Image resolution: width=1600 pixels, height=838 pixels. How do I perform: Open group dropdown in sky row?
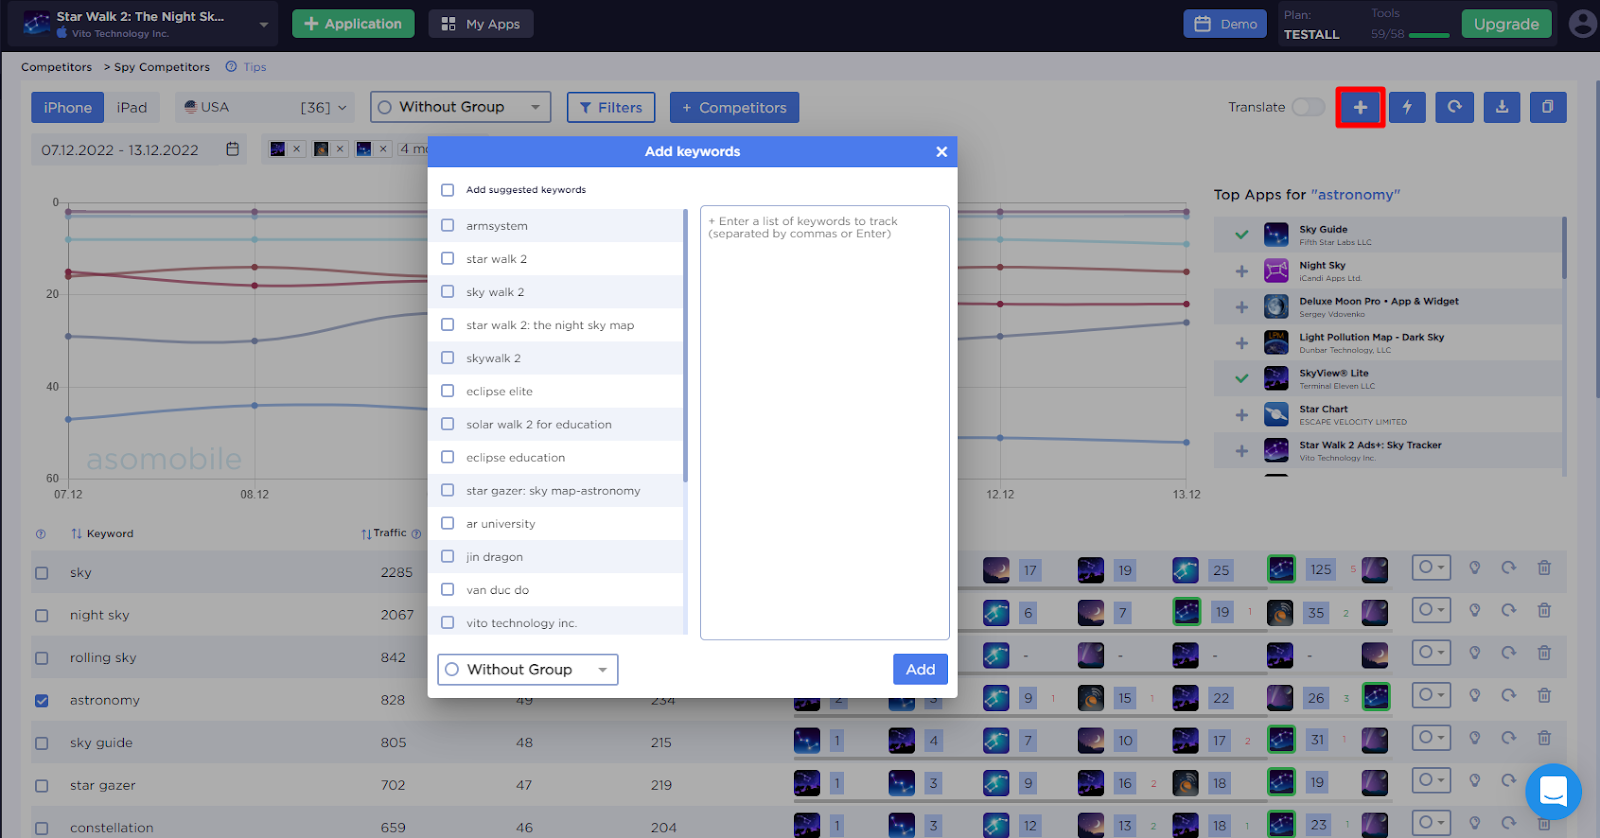pyautogui.click(x=1431, y=567)
